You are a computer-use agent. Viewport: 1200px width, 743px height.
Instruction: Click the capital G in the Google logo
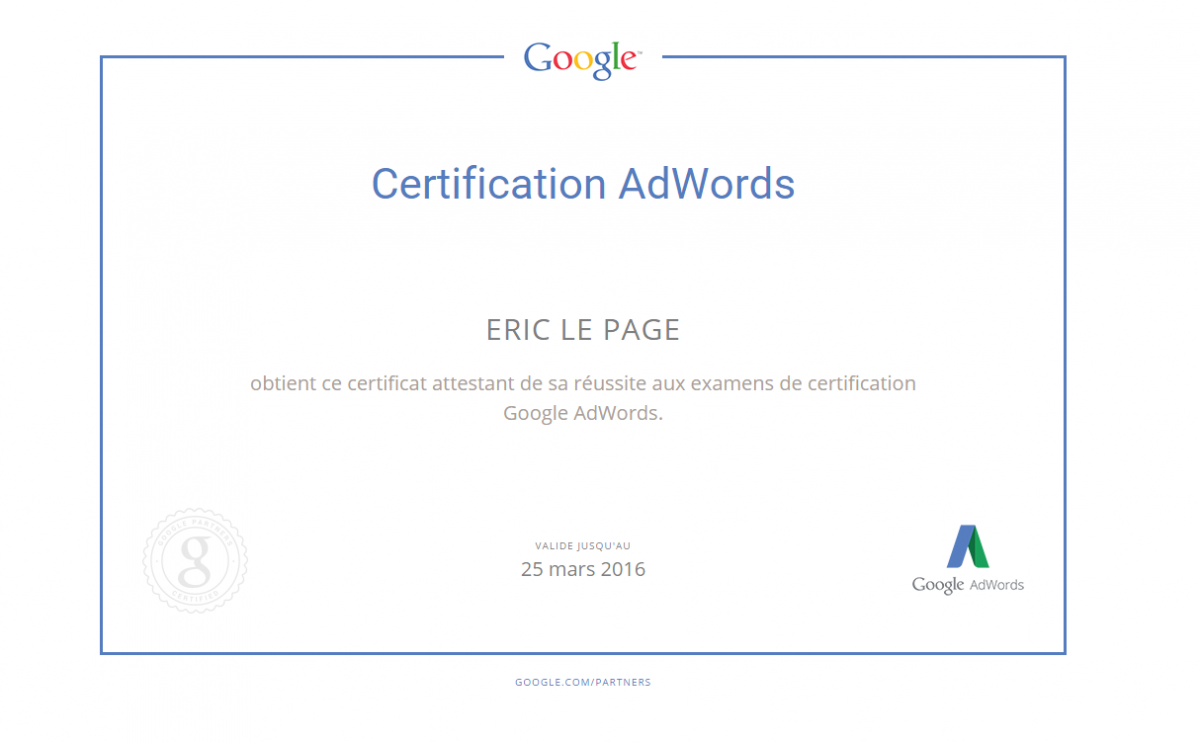pyautogui.click(x=539, y=58)
